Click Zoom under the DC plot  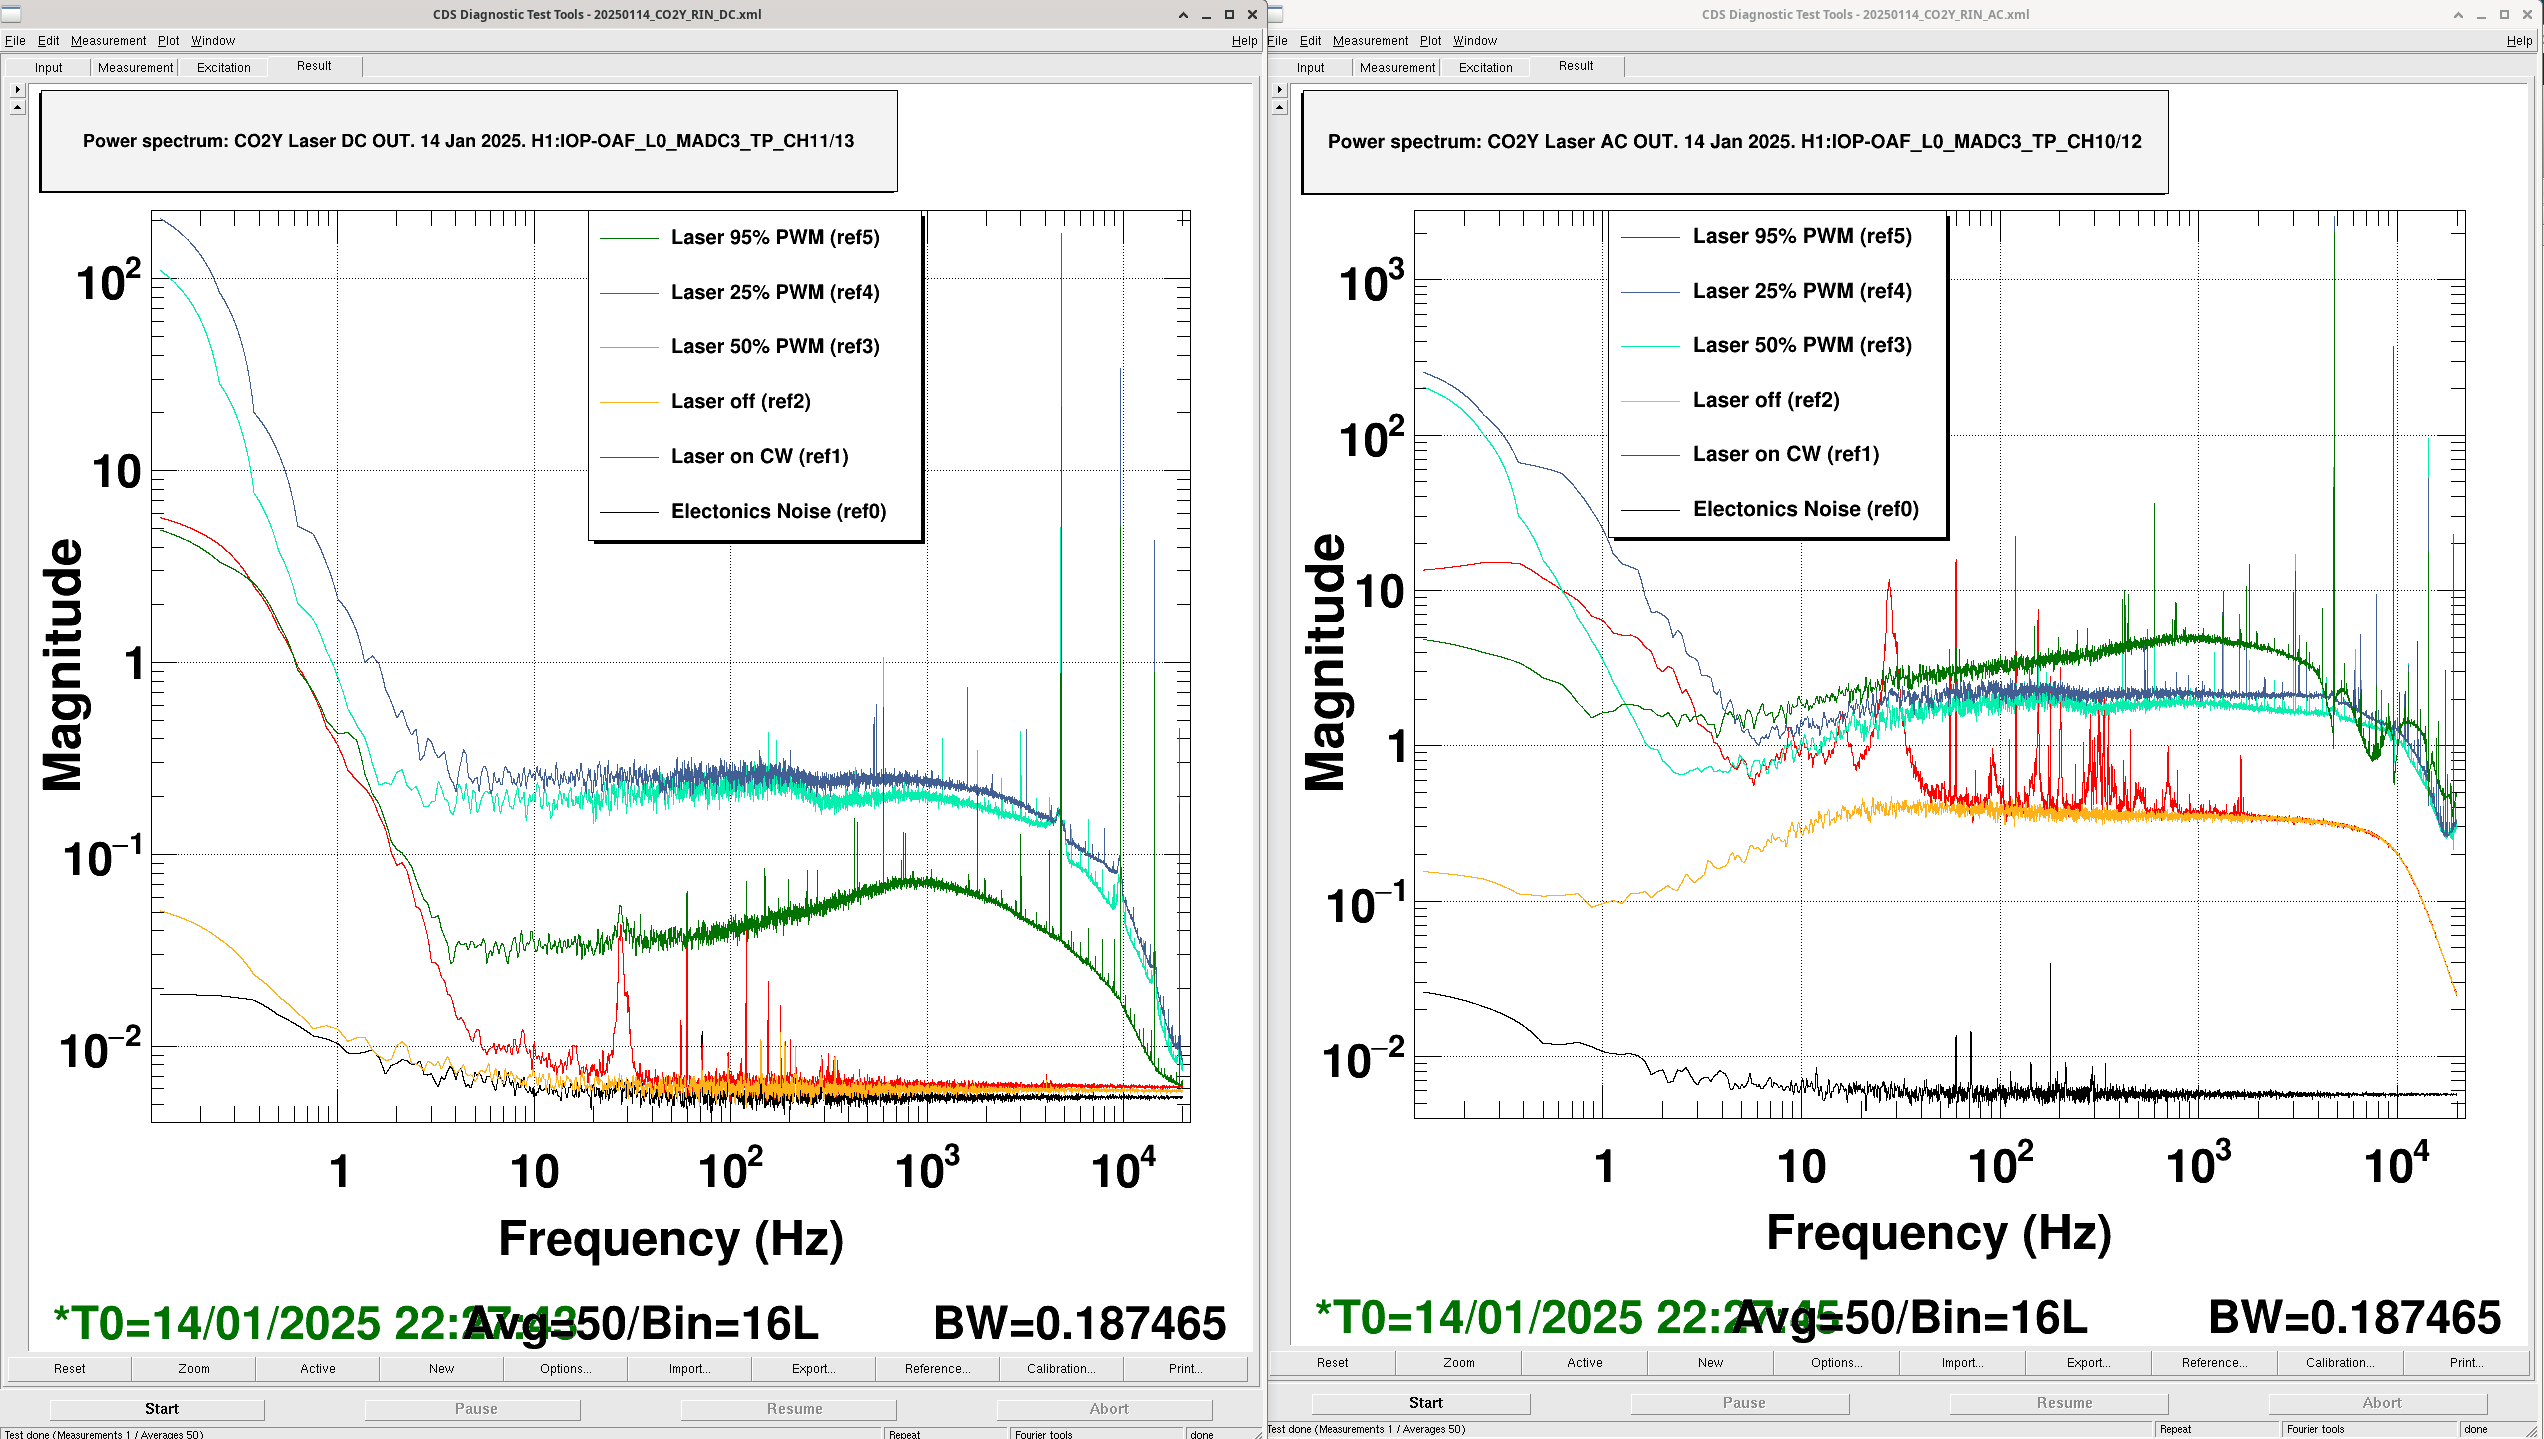click(194, 1369)
